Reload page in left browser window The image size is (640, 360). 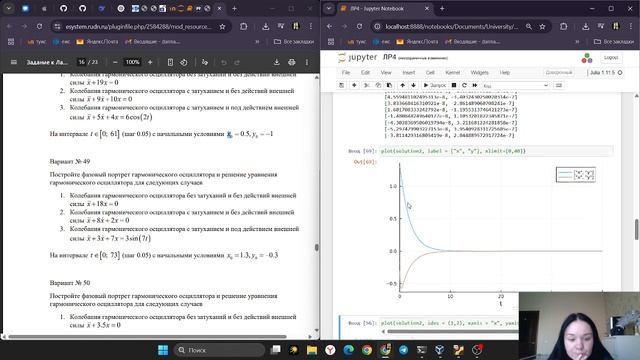pyautogui.click(x=39, y=26)
